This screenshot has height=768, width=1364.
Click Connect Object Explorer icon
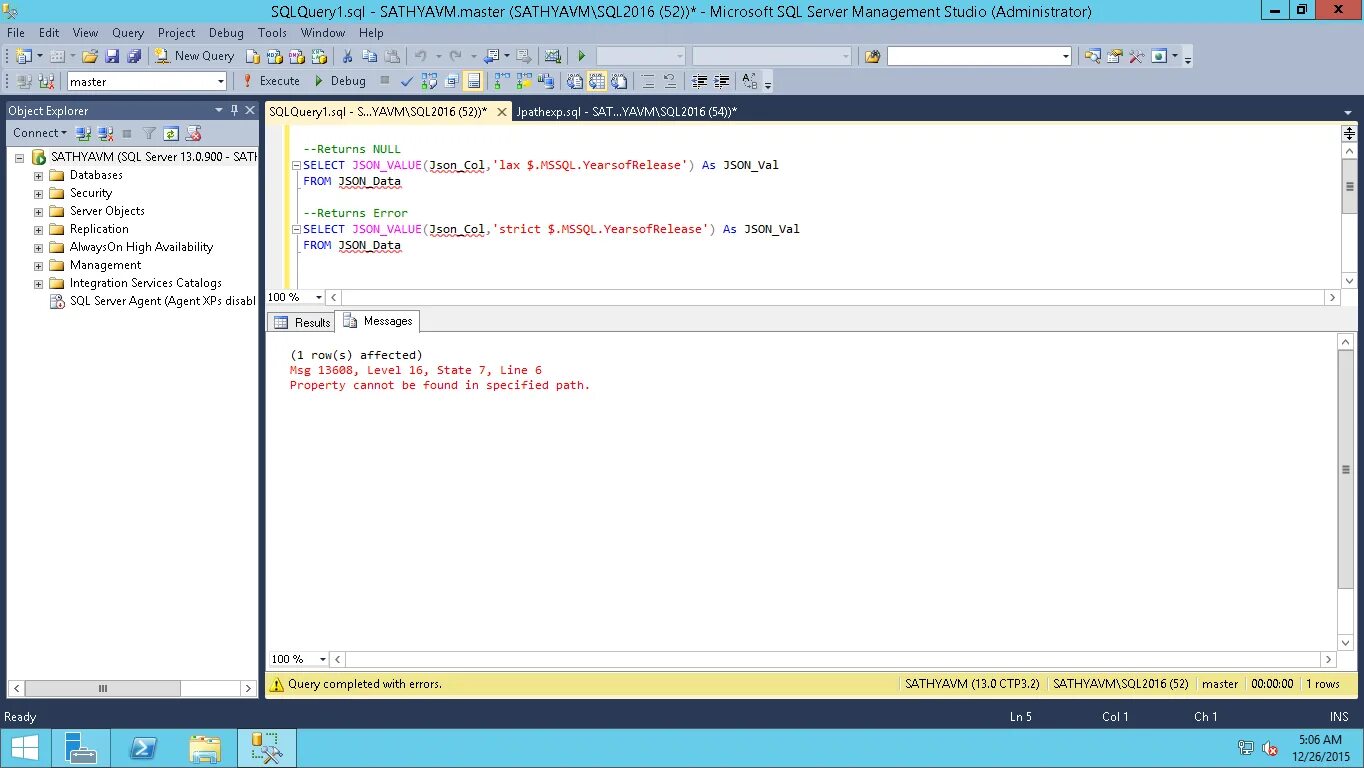click(84, 133)
